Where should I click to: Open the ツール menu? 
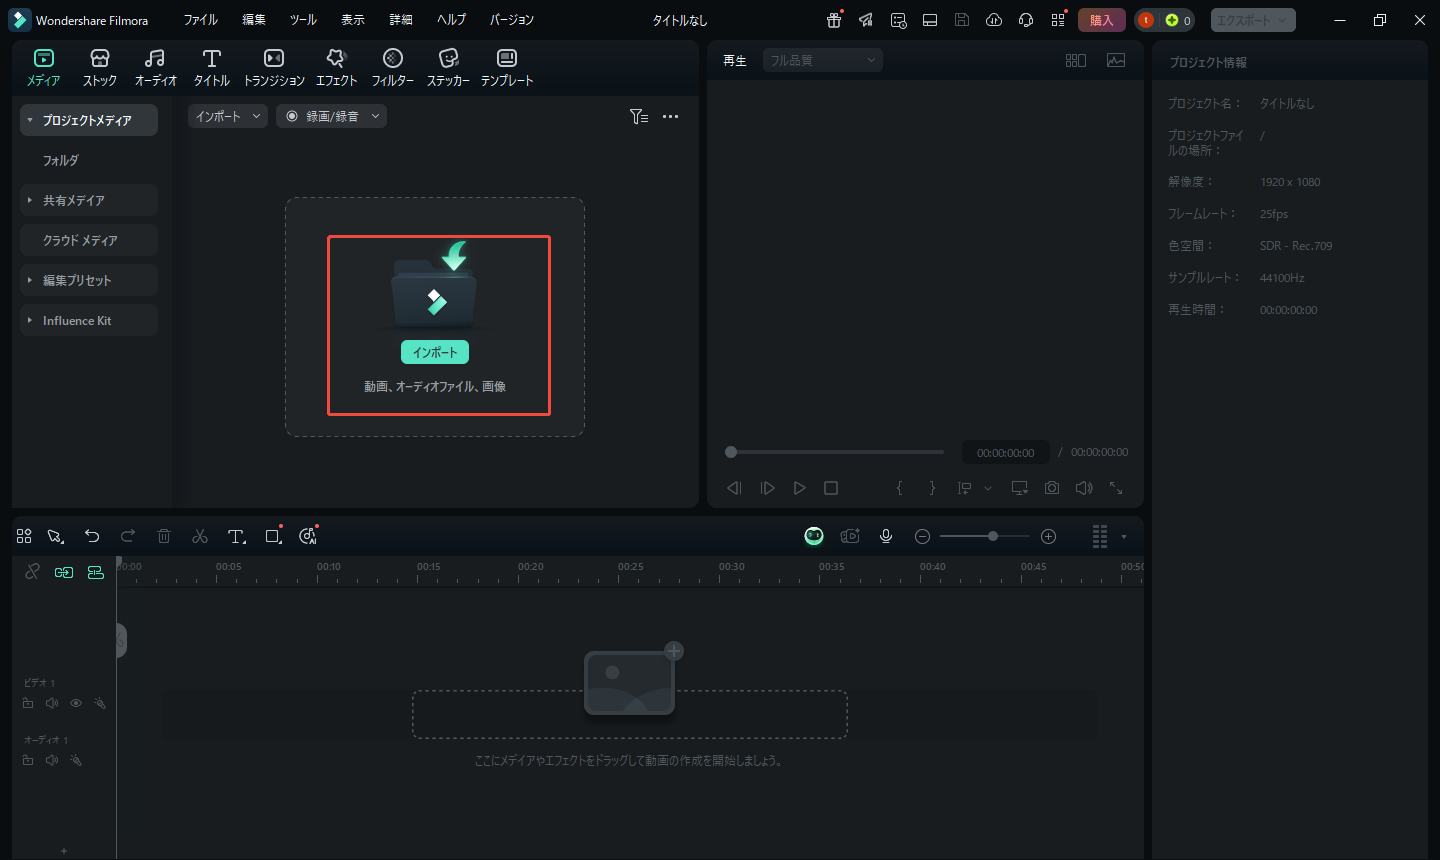303,20
